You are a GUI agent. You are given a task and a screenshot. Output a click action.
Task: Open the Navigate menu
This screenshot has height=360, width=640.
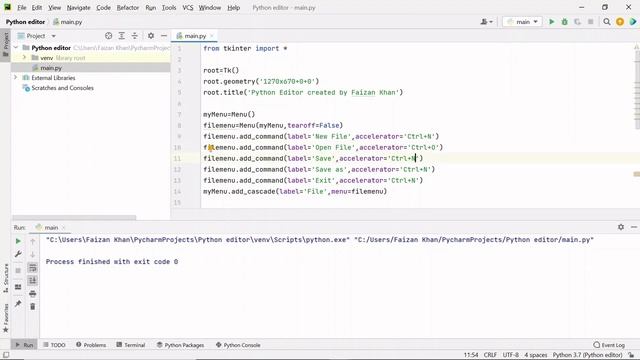(x=78, y=7)
